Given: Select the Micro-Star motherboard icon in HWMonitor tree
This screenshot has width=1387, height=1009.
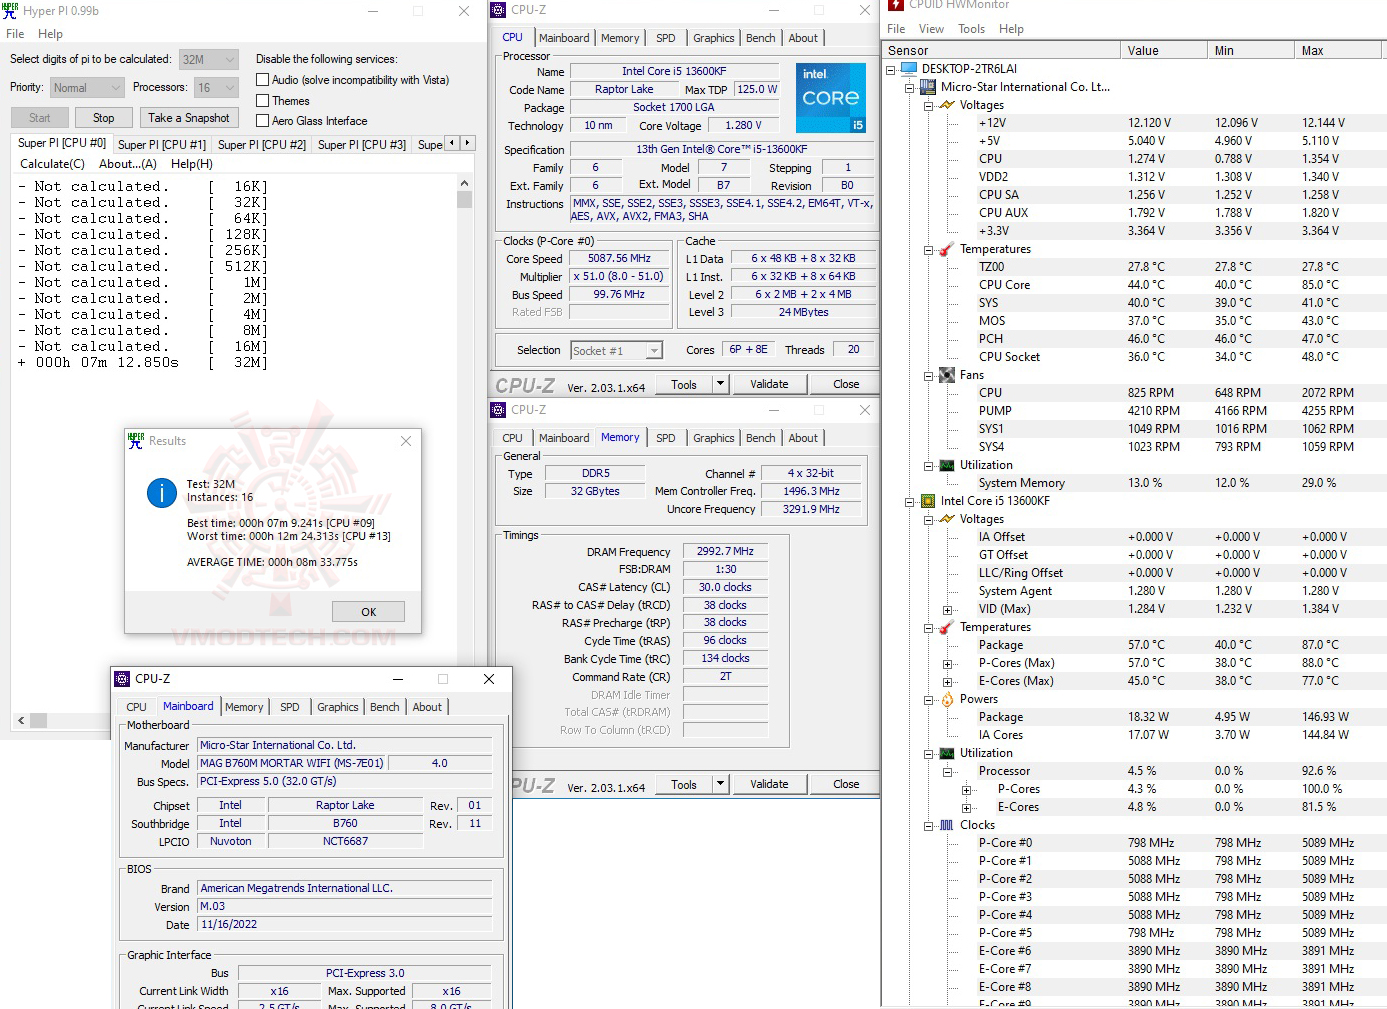Looking at the screenshot, I should pos(928,87).
